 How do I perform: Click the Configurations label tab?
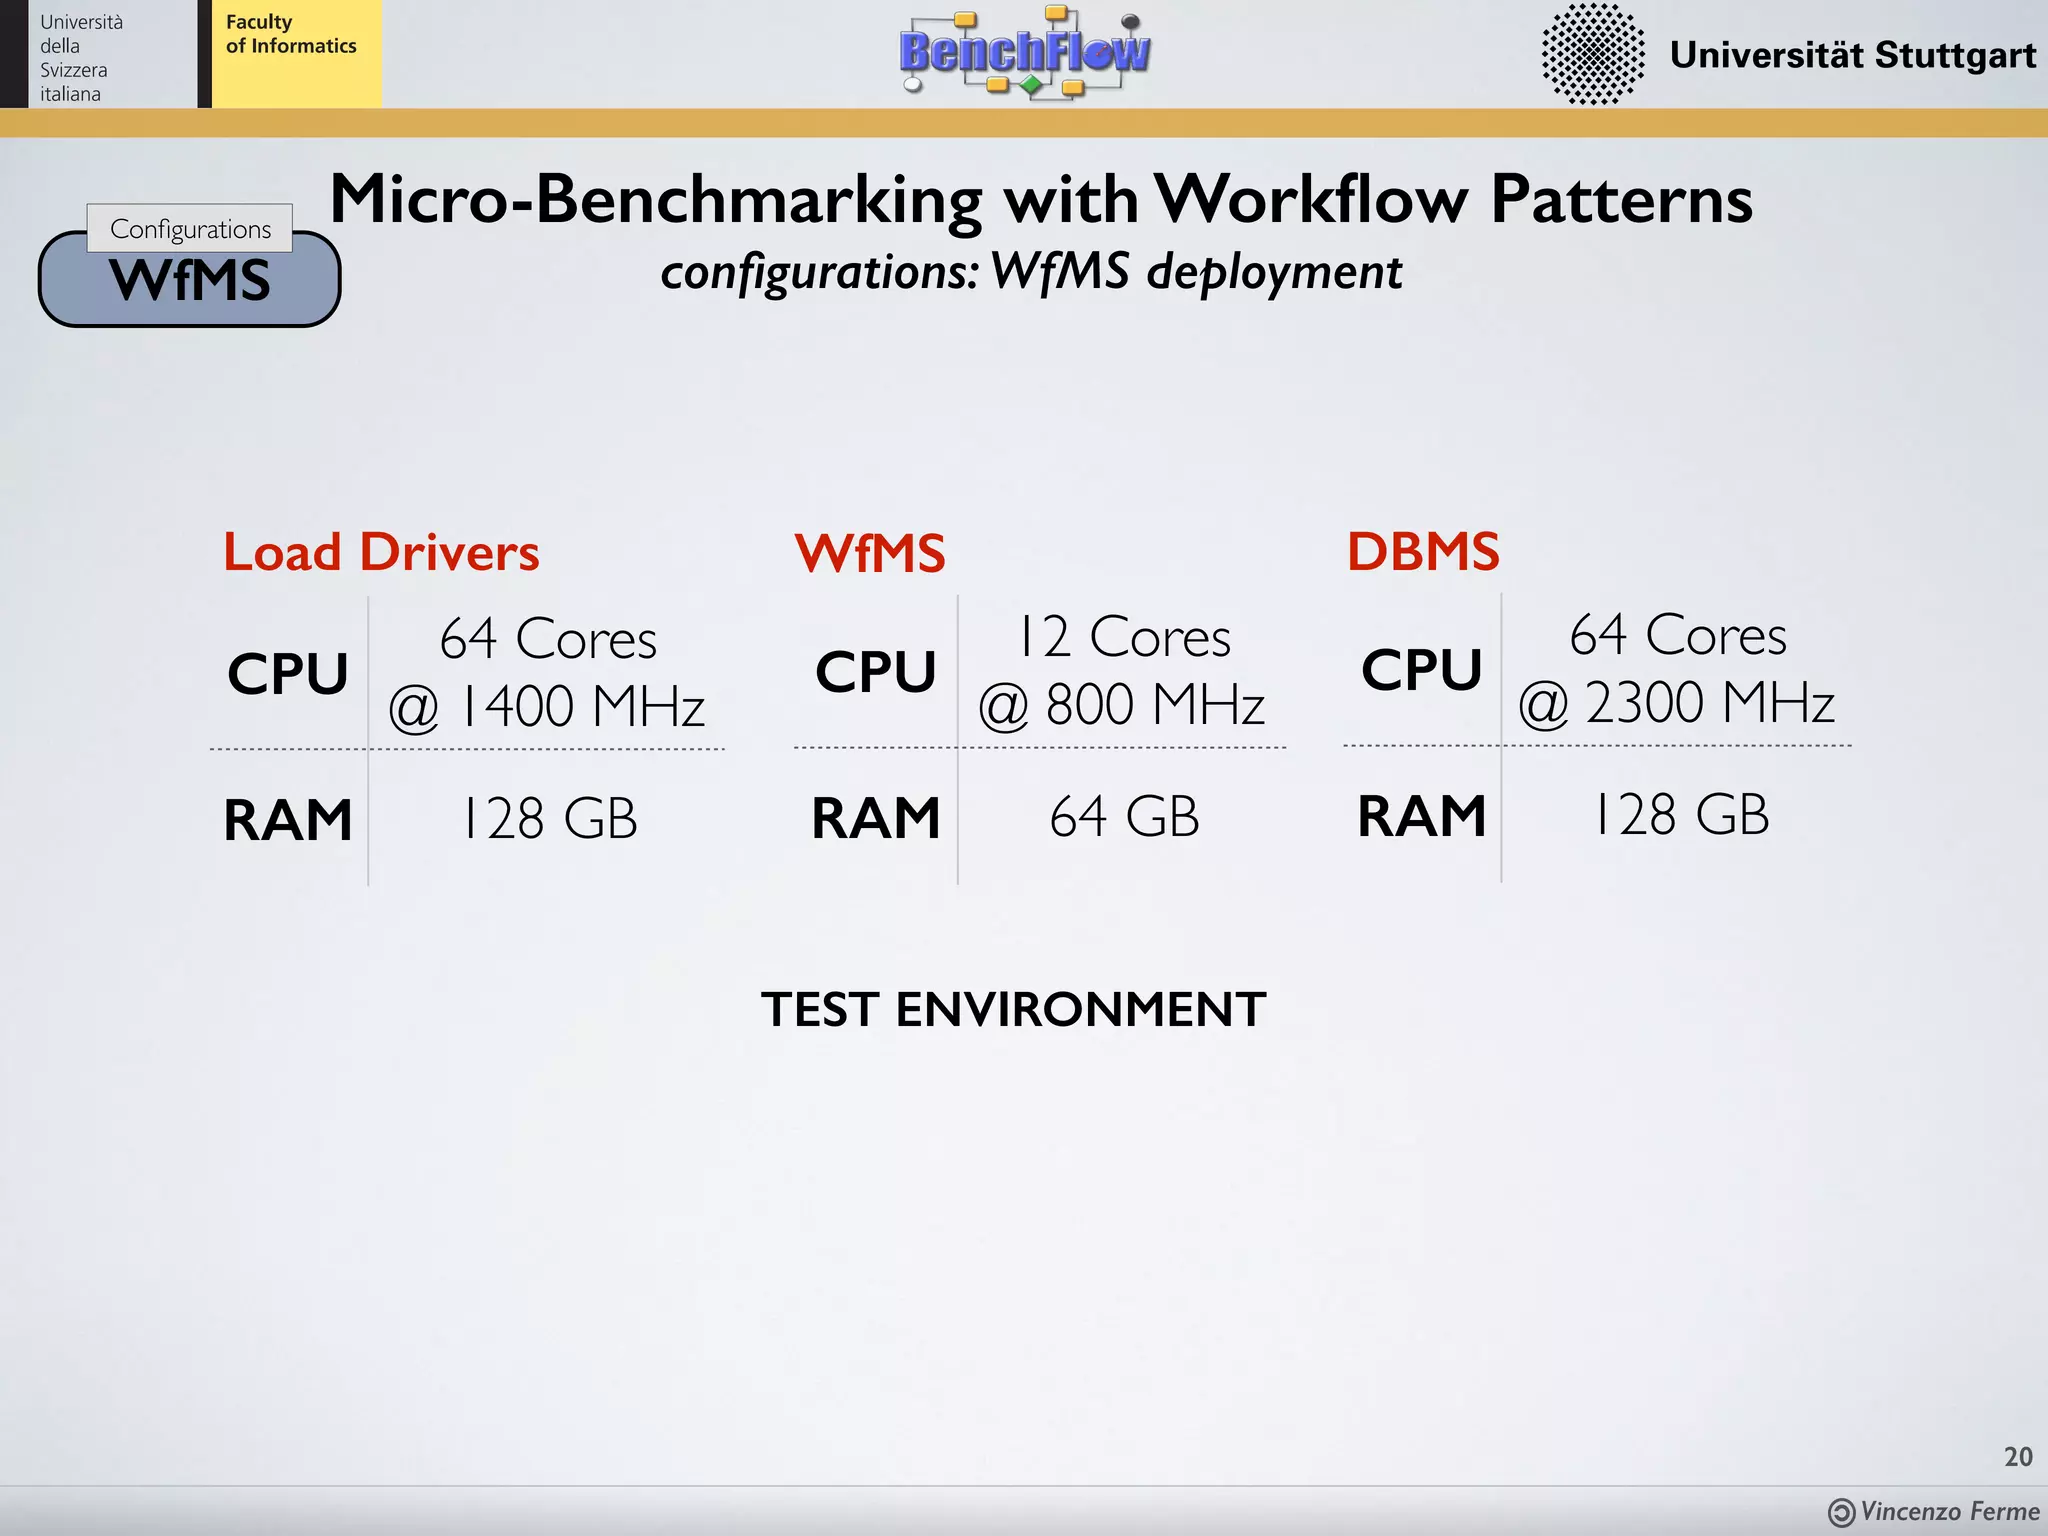(190, 229)
